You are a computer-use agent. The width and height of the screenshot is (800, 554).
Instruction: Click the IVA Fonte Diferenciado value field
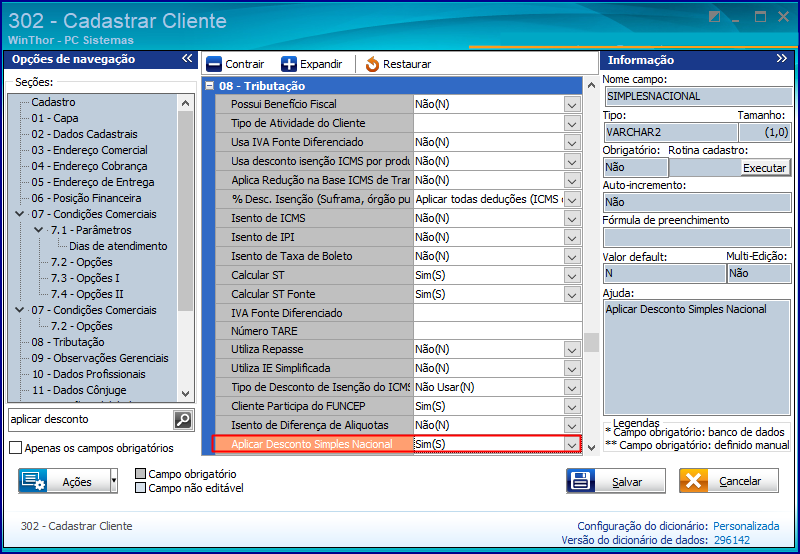tap(497, 313)
